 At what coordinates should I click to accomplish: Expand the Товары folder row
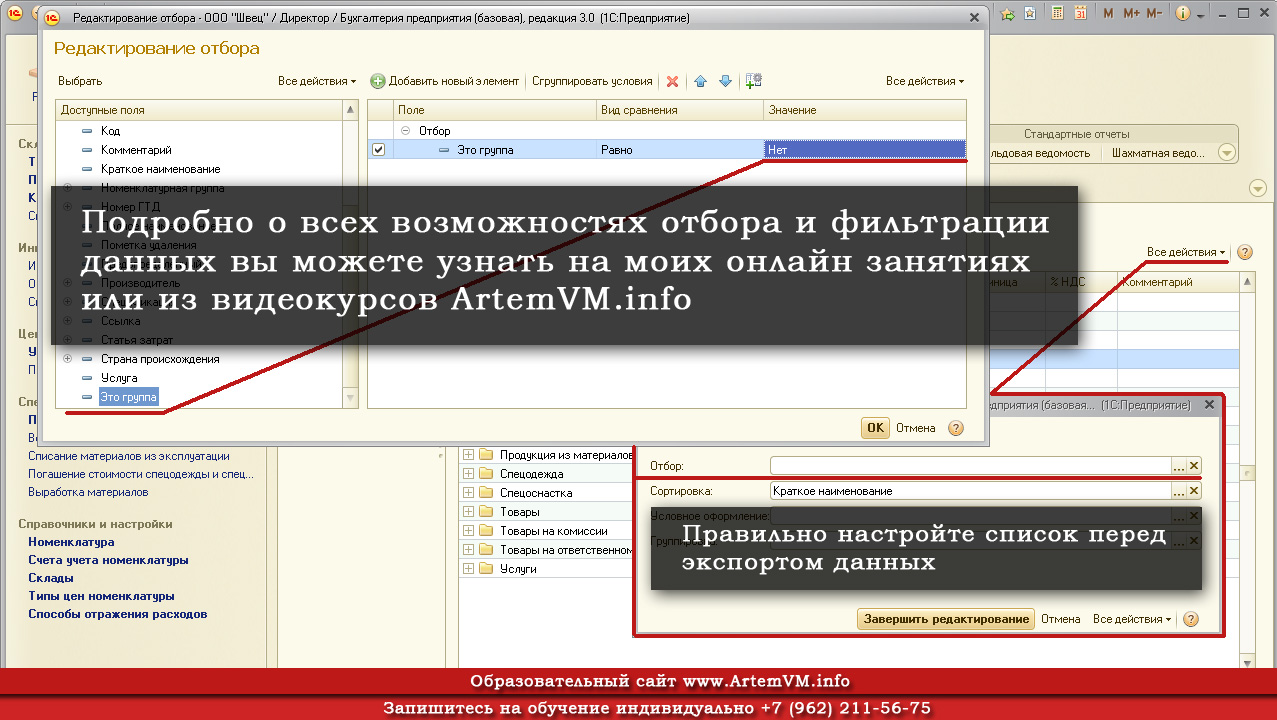[468, 512]
